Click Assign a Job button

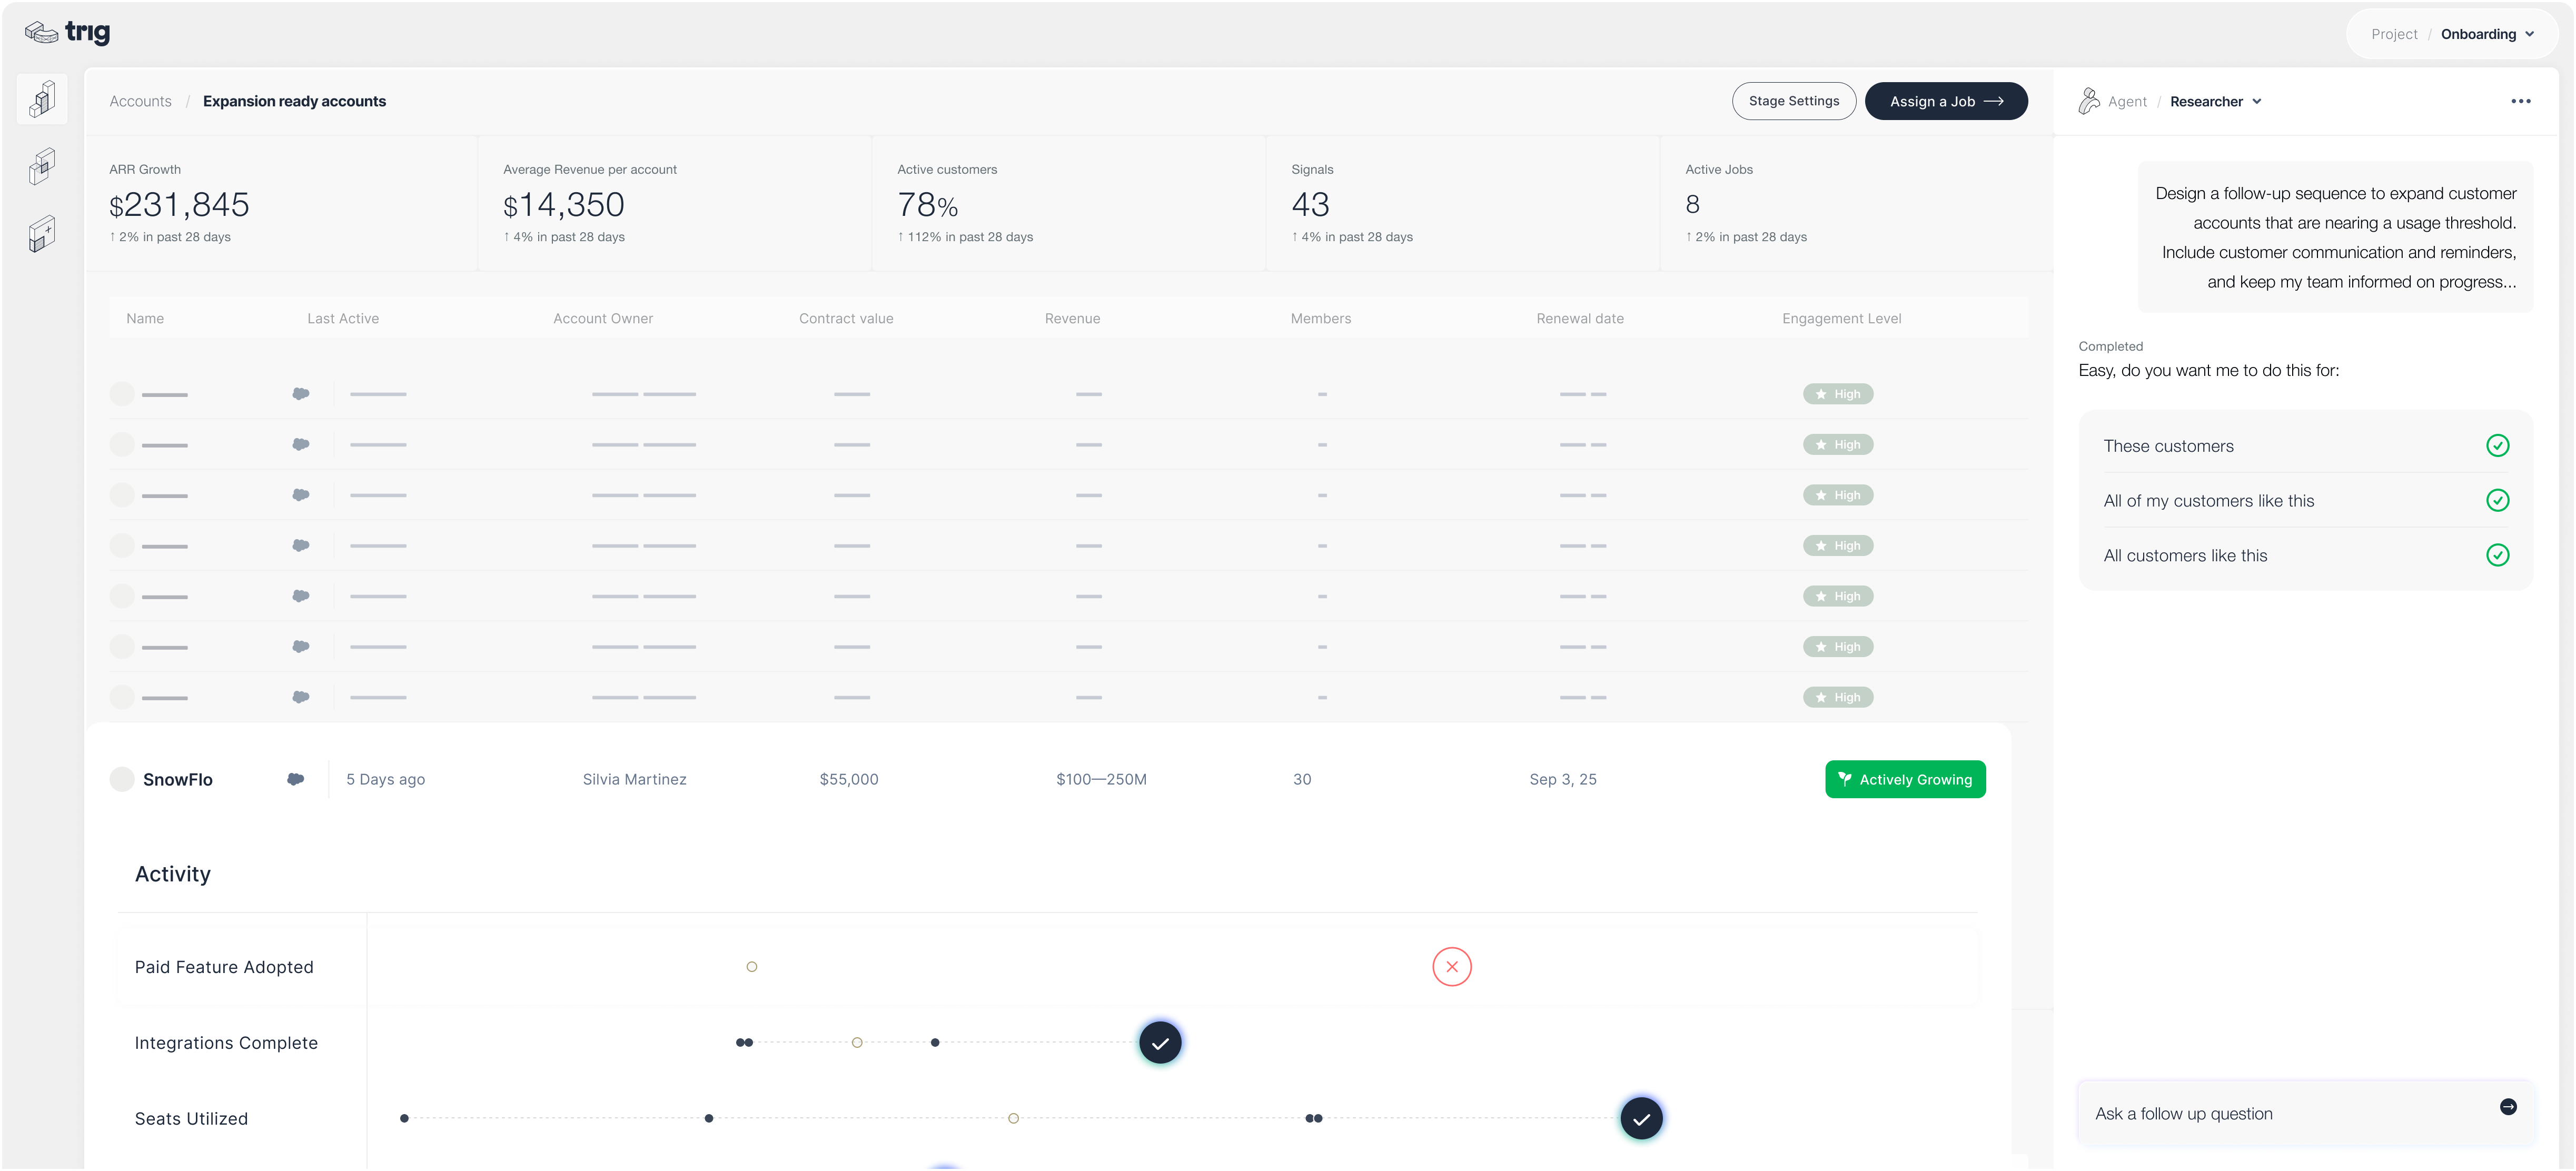(1945, 101)
